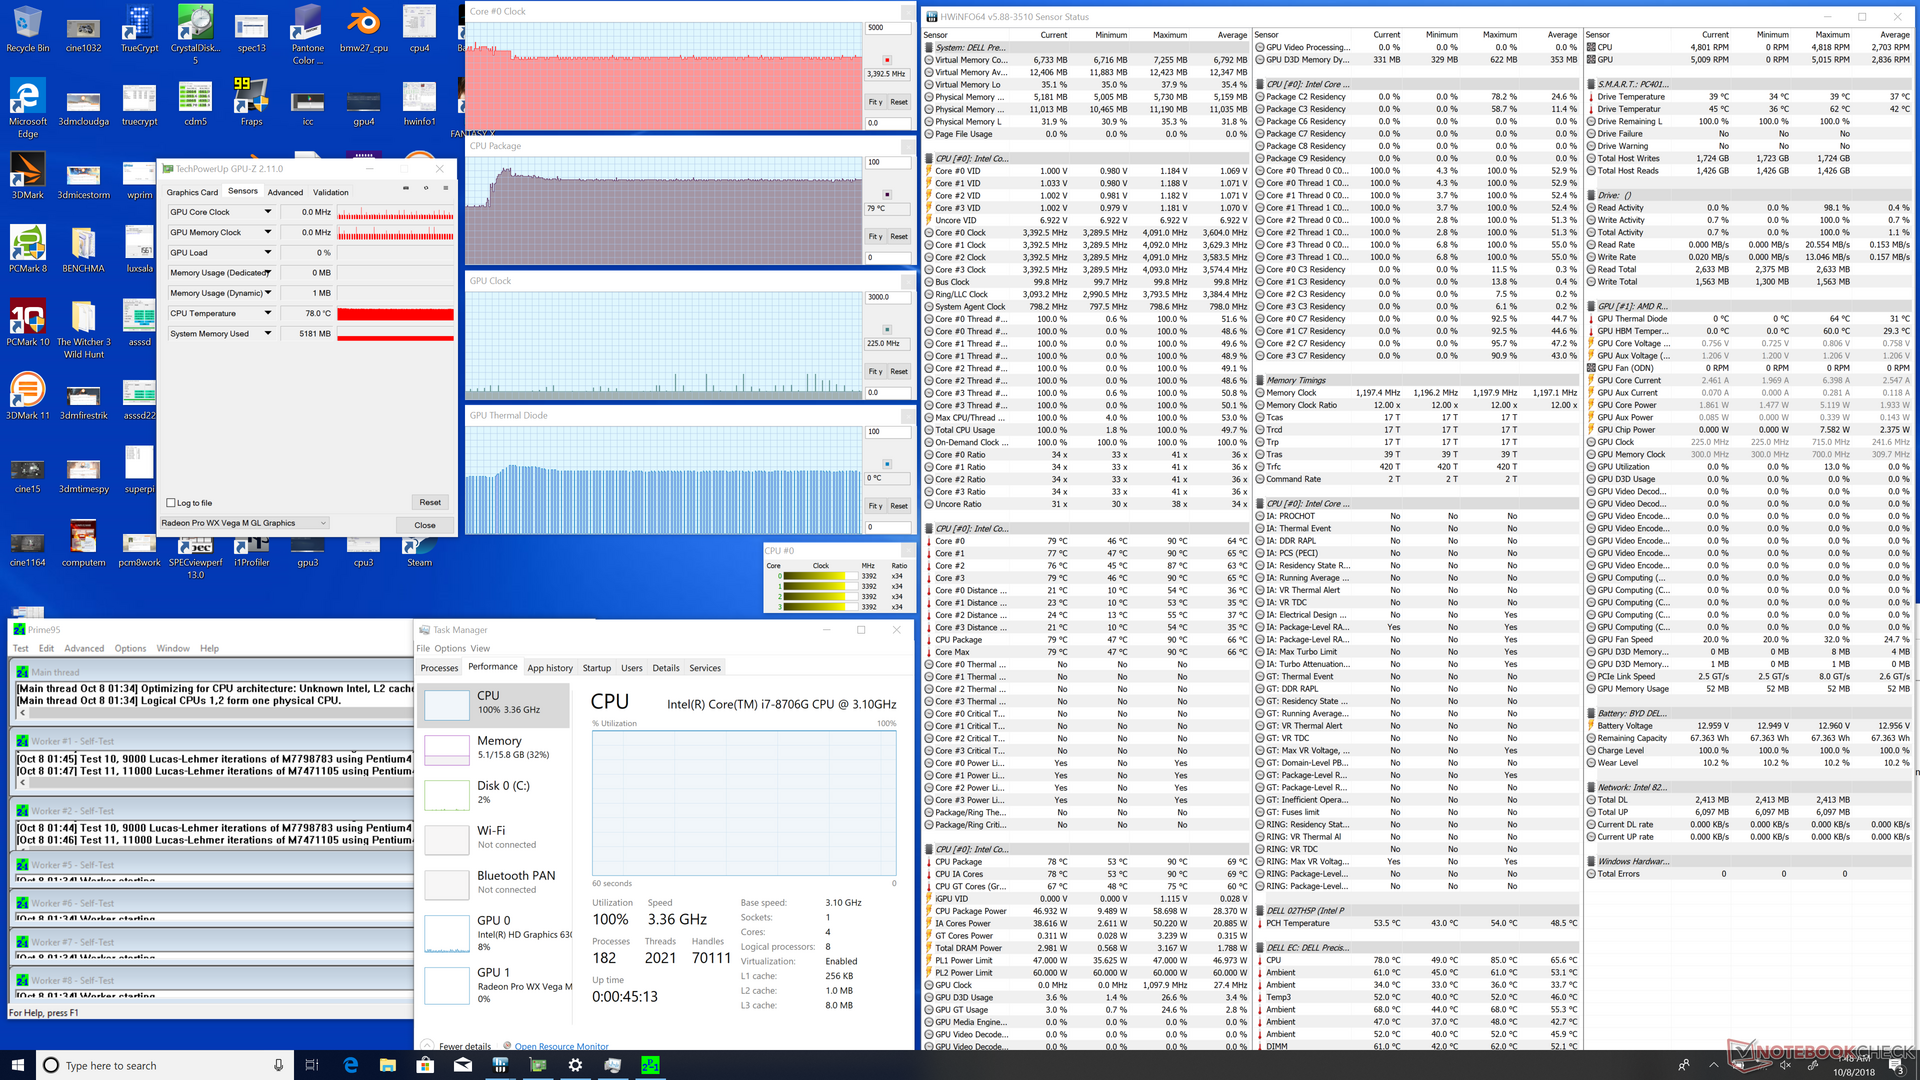
Task: Switch to GPU-Z Advanced tab
Action: point(285,192)
